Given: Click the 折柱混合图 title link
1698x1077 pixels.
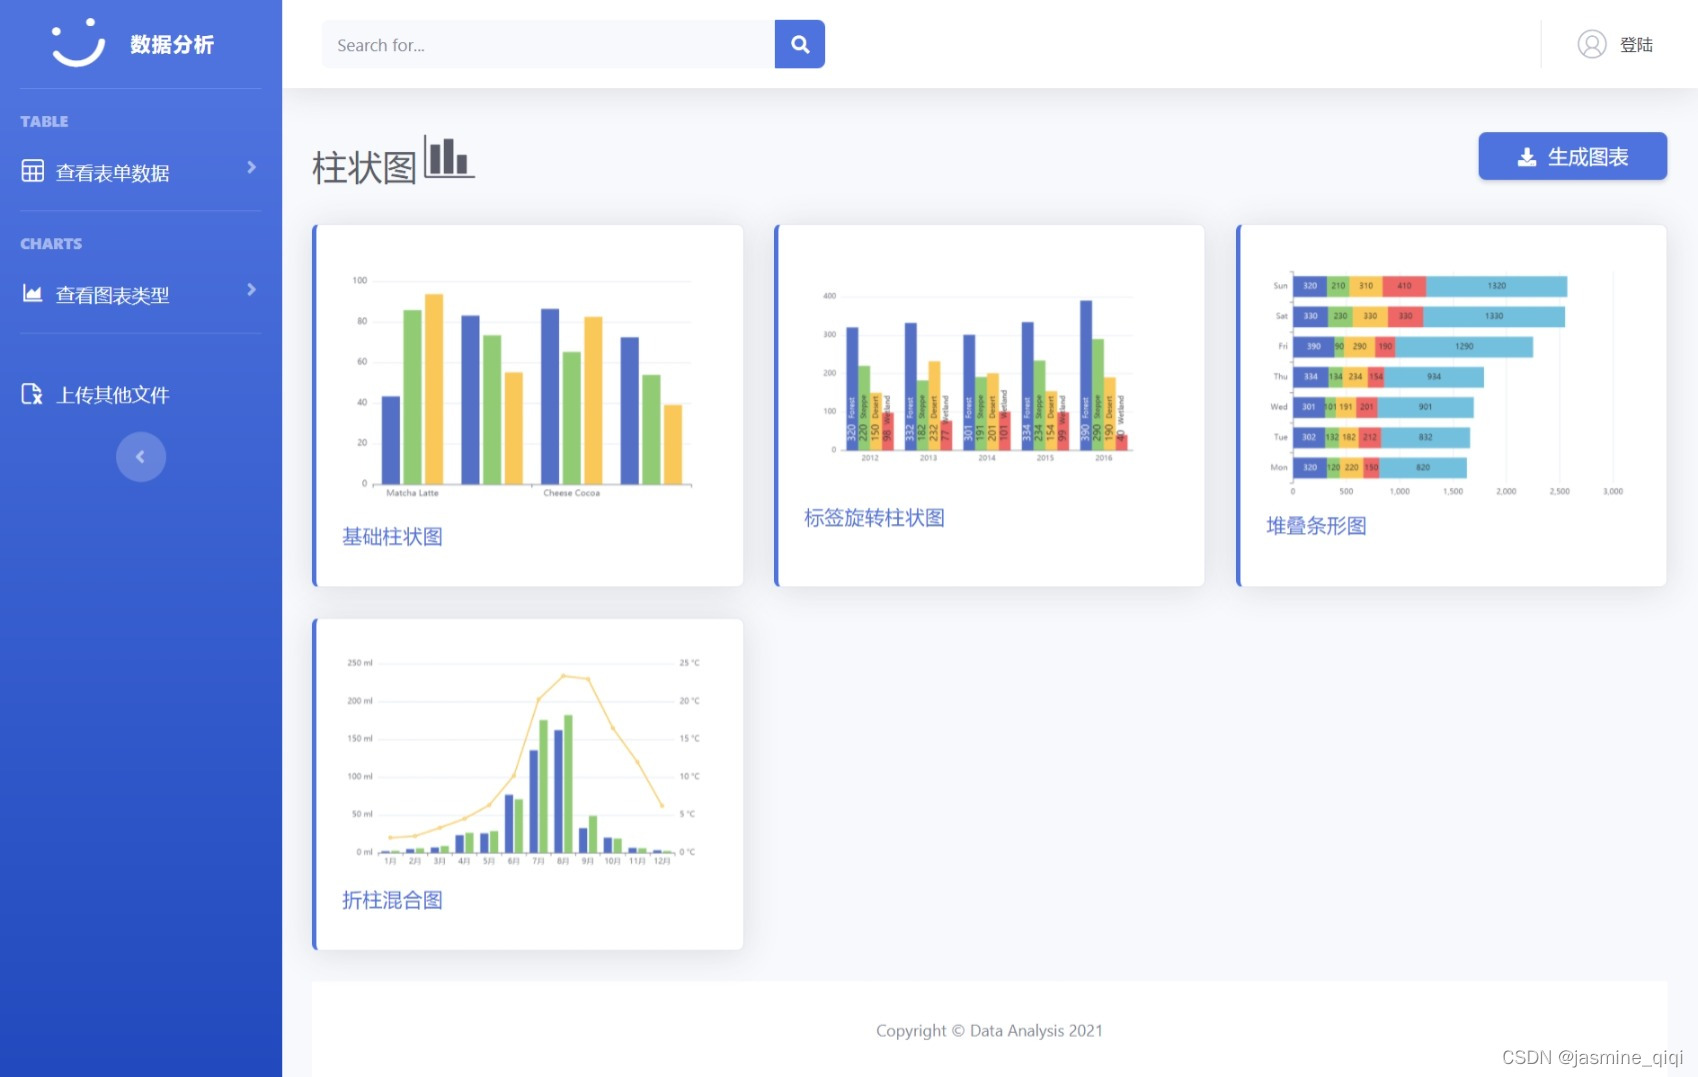Looking at the screenshot, I should (x=392, y=900).
